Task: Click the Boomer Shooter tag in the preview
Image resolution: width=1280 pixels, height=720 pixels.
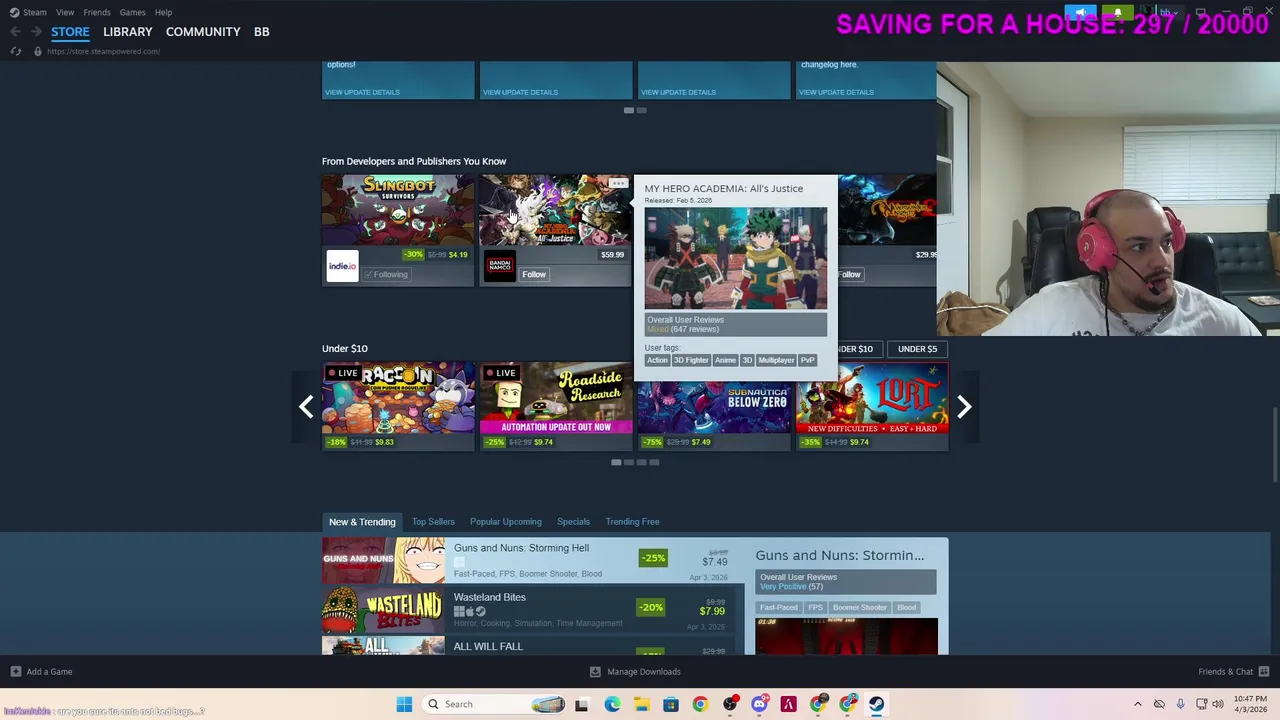Action: (x=860, y=607)
